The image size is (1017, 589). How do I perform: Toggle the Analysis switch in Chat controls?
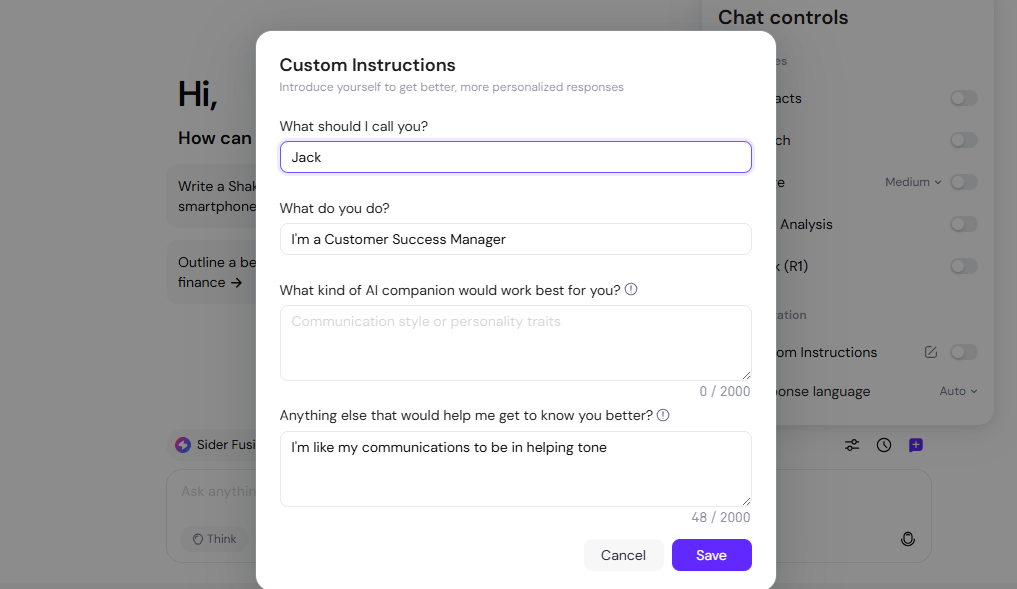tap(964, 224)
